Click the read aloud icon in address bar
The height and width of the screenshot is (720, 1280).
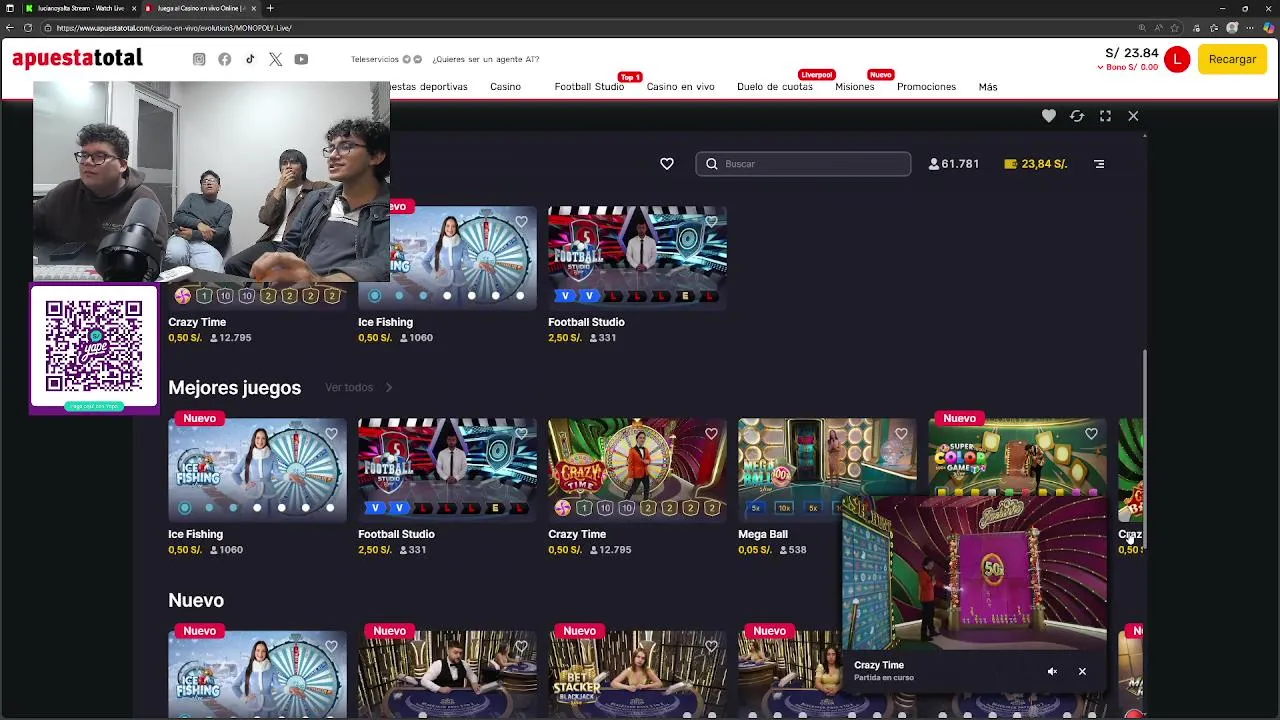pyautogui.click(x=1161, y=28)
